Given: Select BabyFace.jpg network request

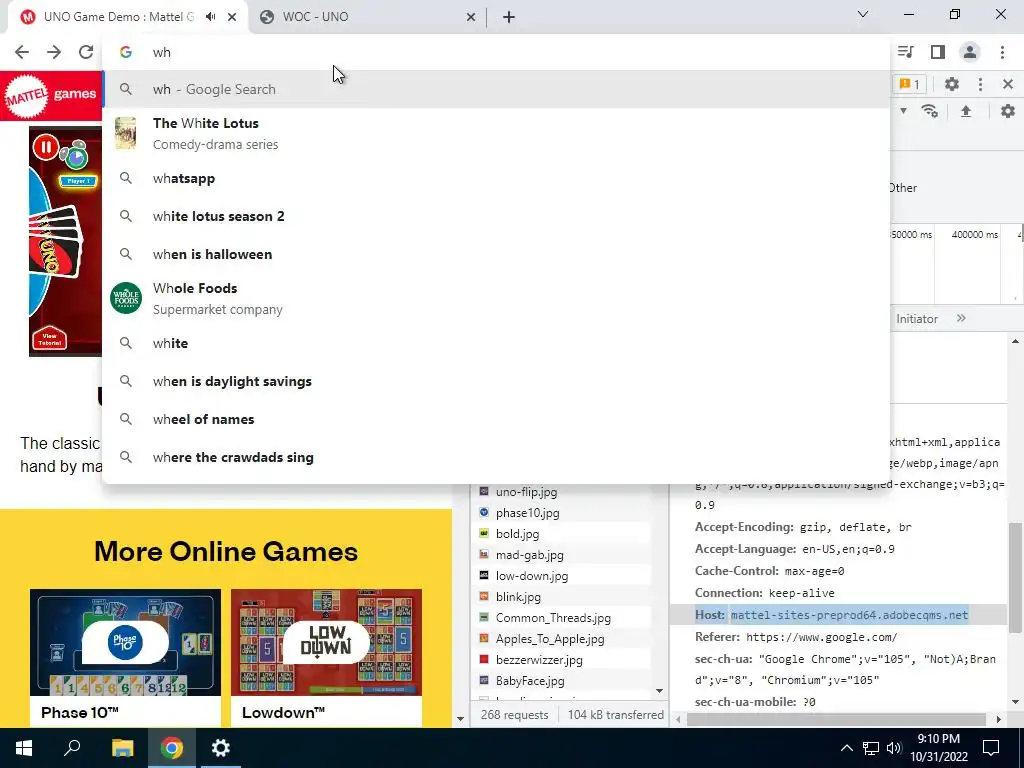Looking at the screenshot, I should coord(530,680).
